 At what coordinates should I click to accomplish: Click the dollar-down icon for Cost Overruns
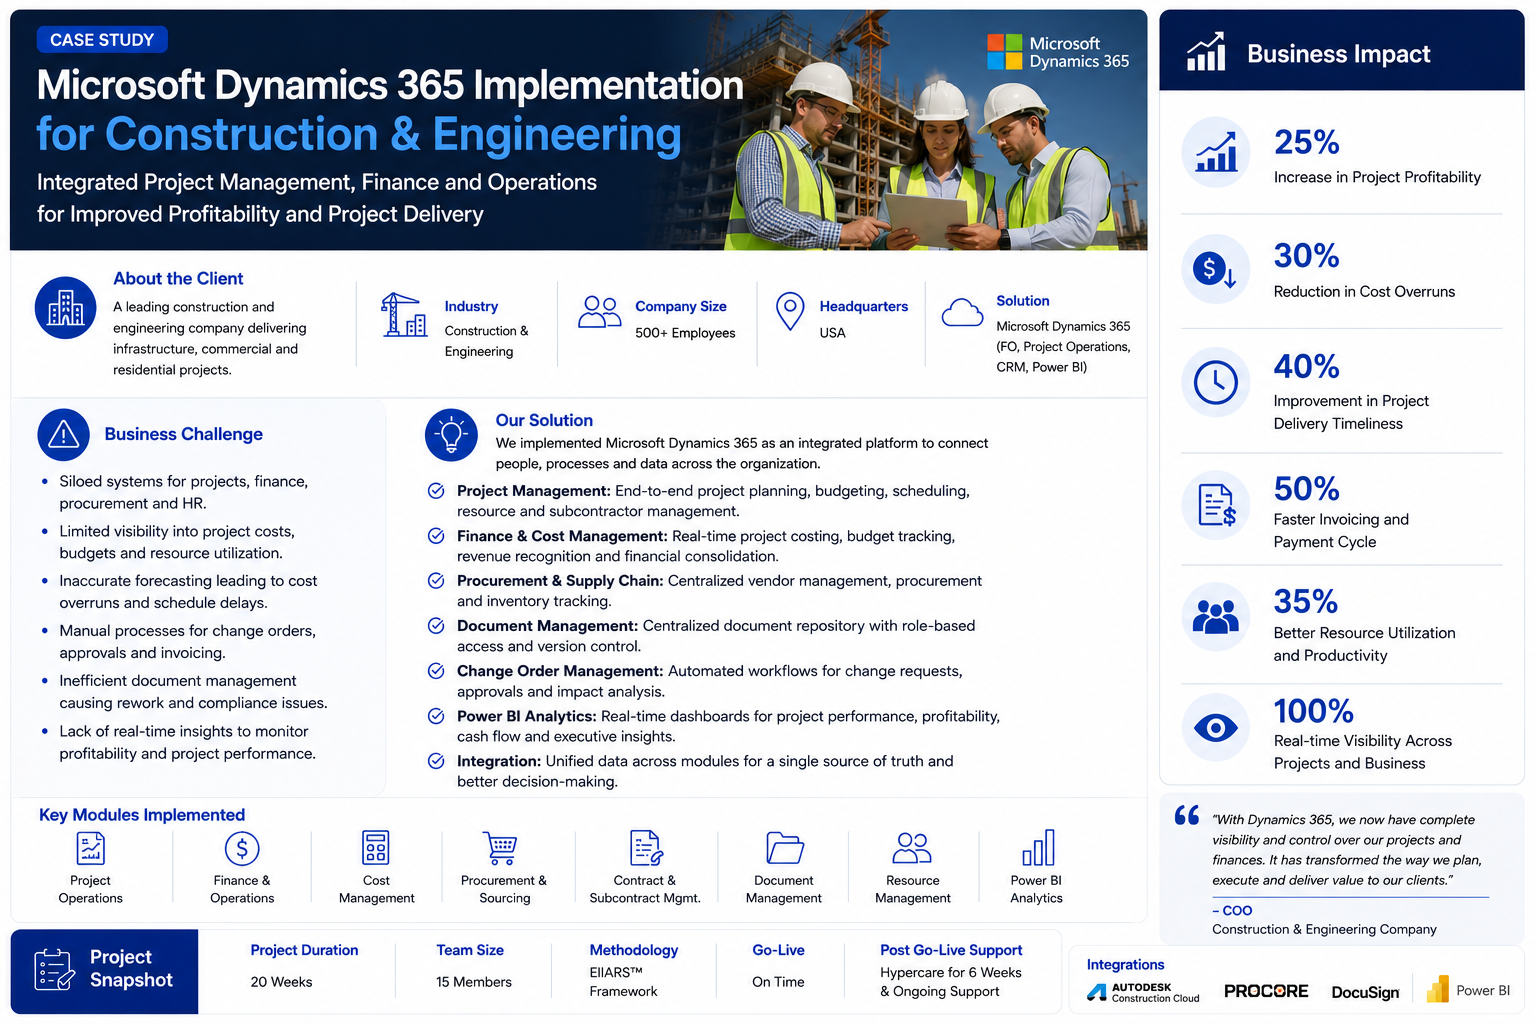1216,269
